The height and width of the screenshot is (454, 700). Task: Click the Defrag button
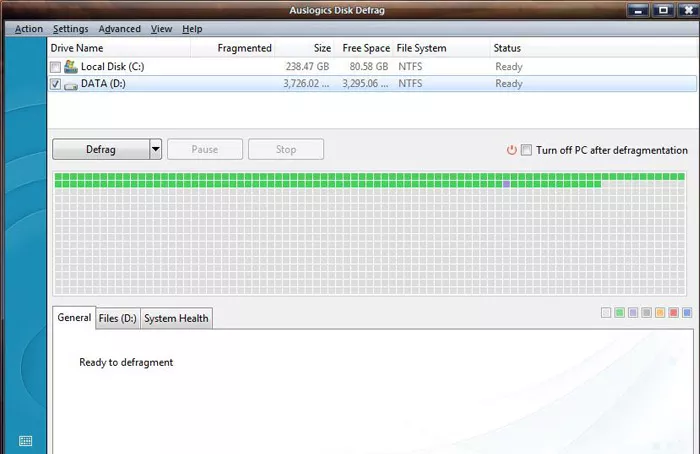tap(101, 149)
